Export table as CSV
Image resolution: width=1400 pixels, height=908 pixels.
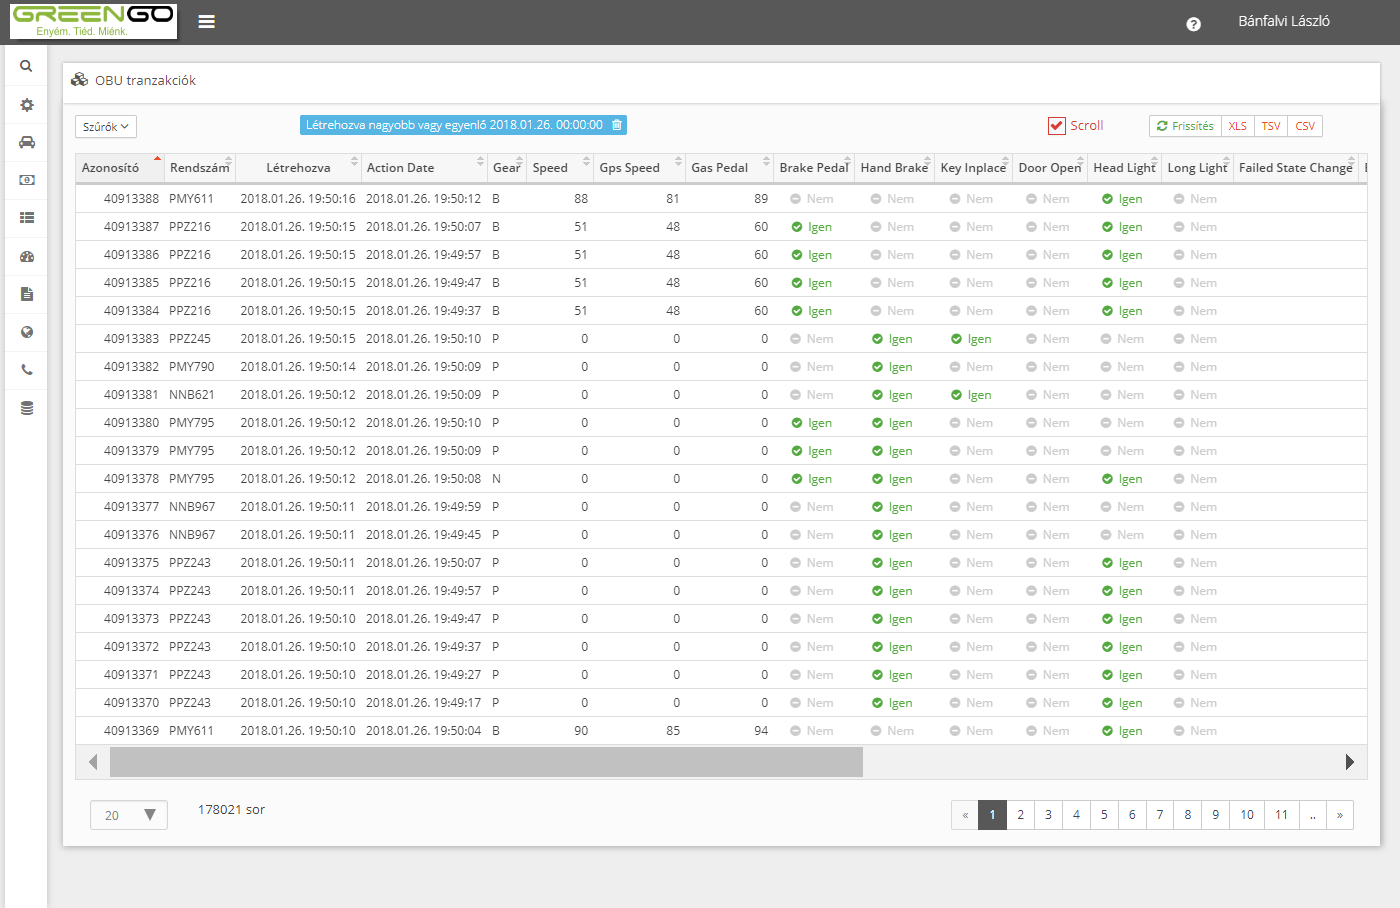click(x=1305, y=126)
